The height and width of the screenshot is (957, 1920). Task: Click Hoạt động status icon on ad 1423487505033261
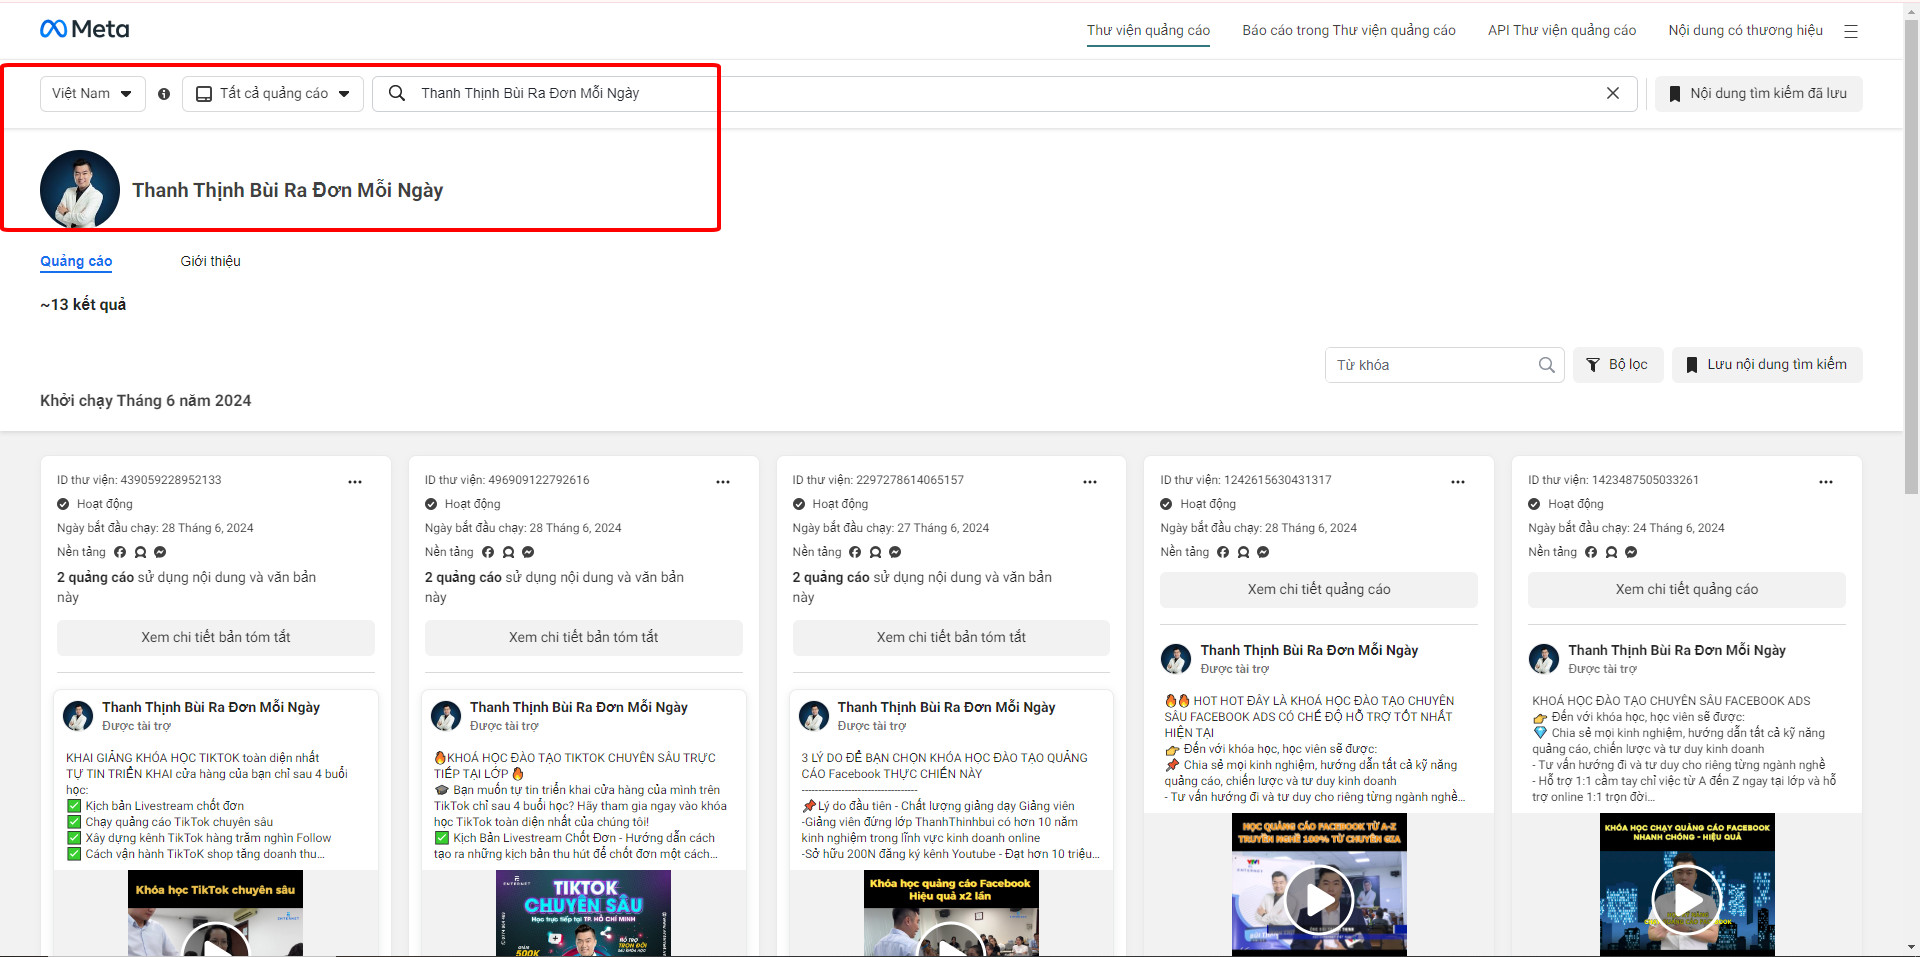pos(1534,504)
